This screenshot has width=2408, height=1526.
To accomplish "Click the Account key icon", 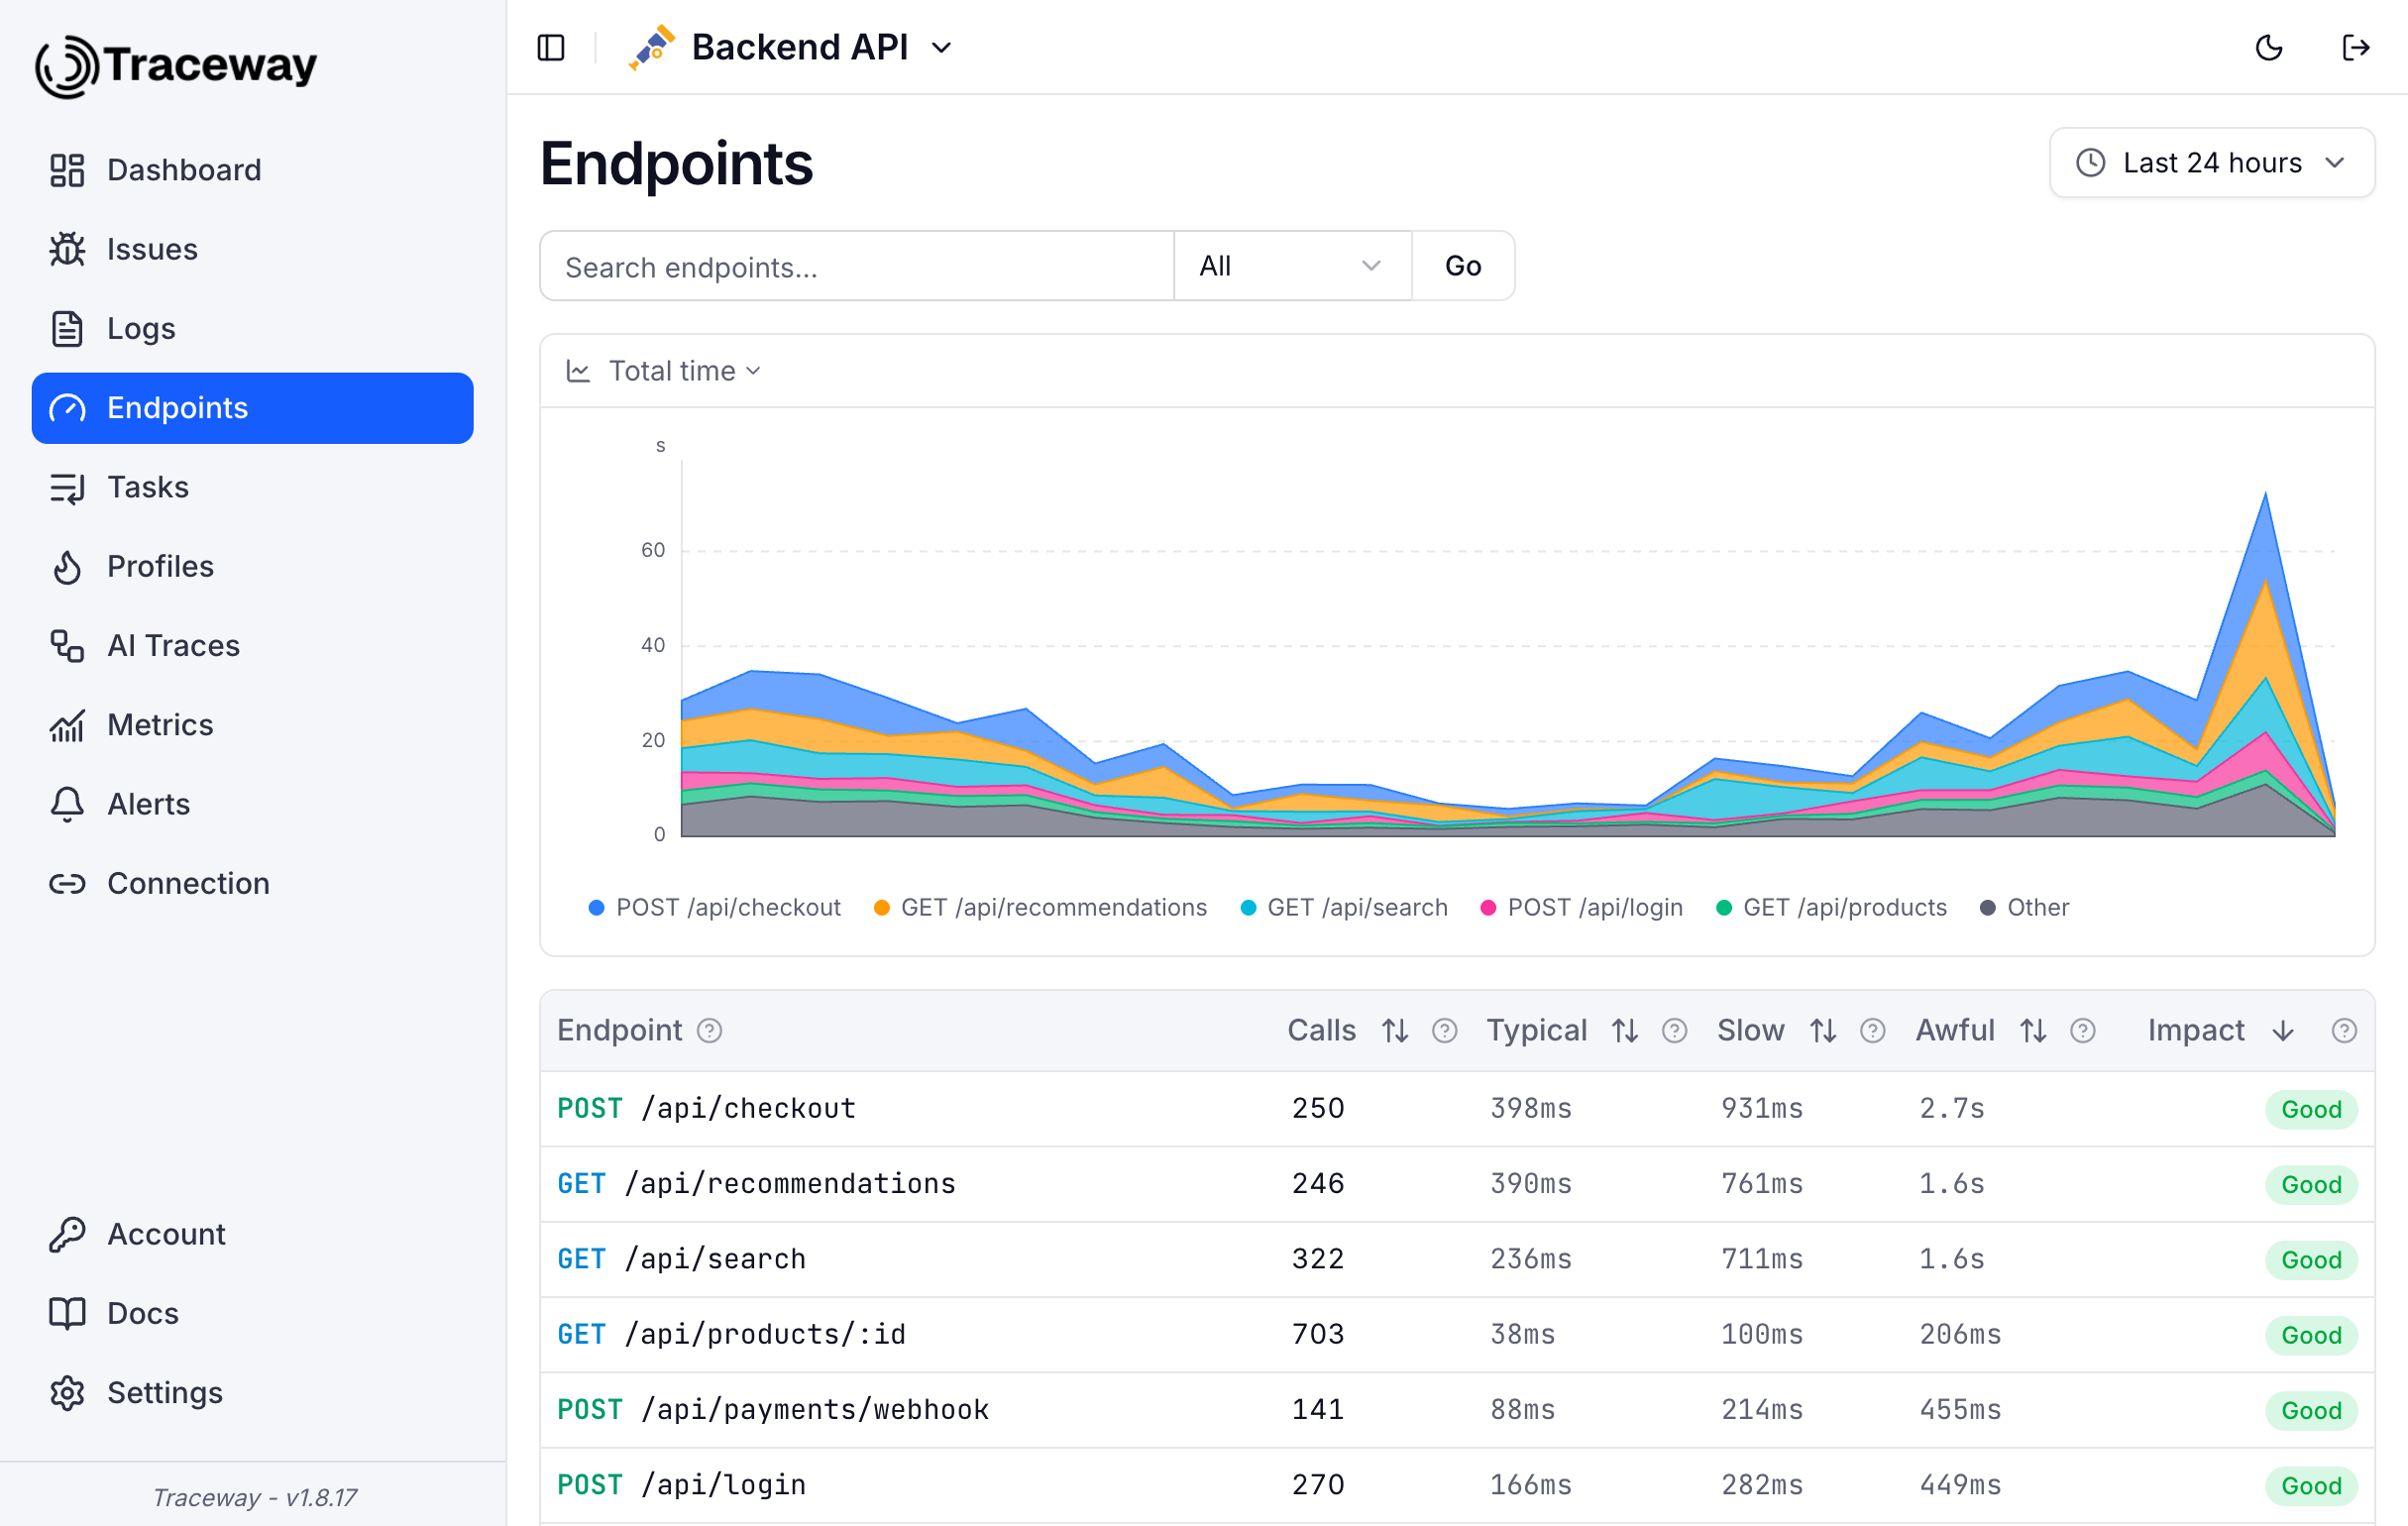I will pyautogui.click(x=67, y=1234).
